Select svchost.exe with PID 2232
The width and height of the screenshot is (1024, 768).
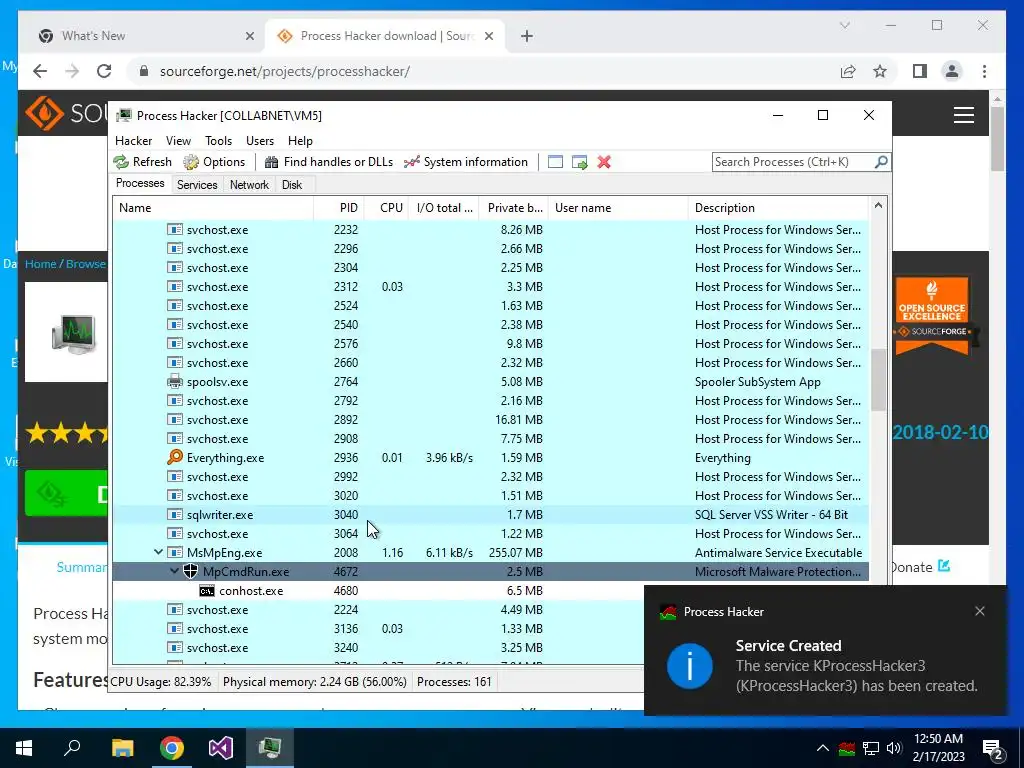(490, 230)
